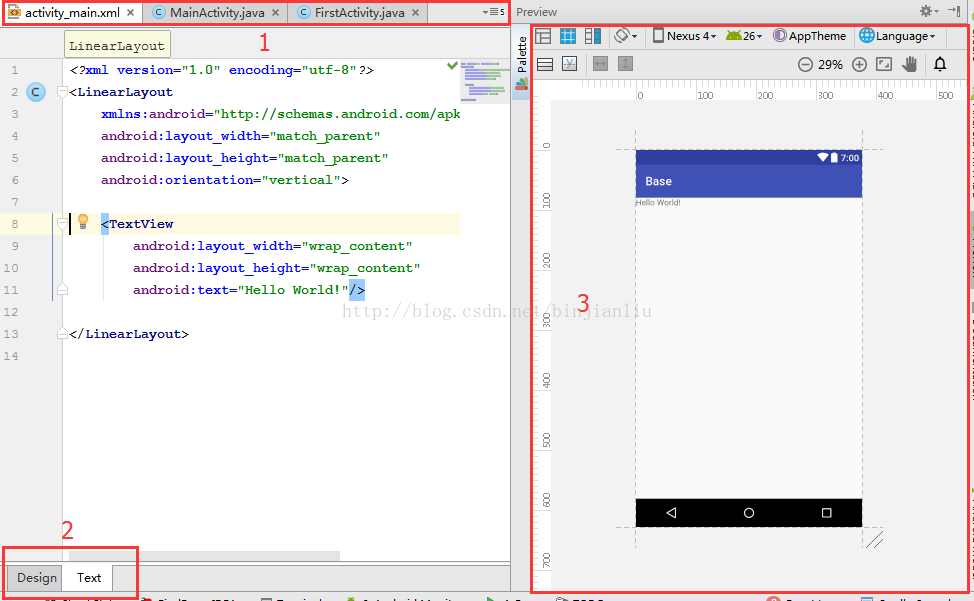Click the Back navigation triangle in preview

coord(671,513)
